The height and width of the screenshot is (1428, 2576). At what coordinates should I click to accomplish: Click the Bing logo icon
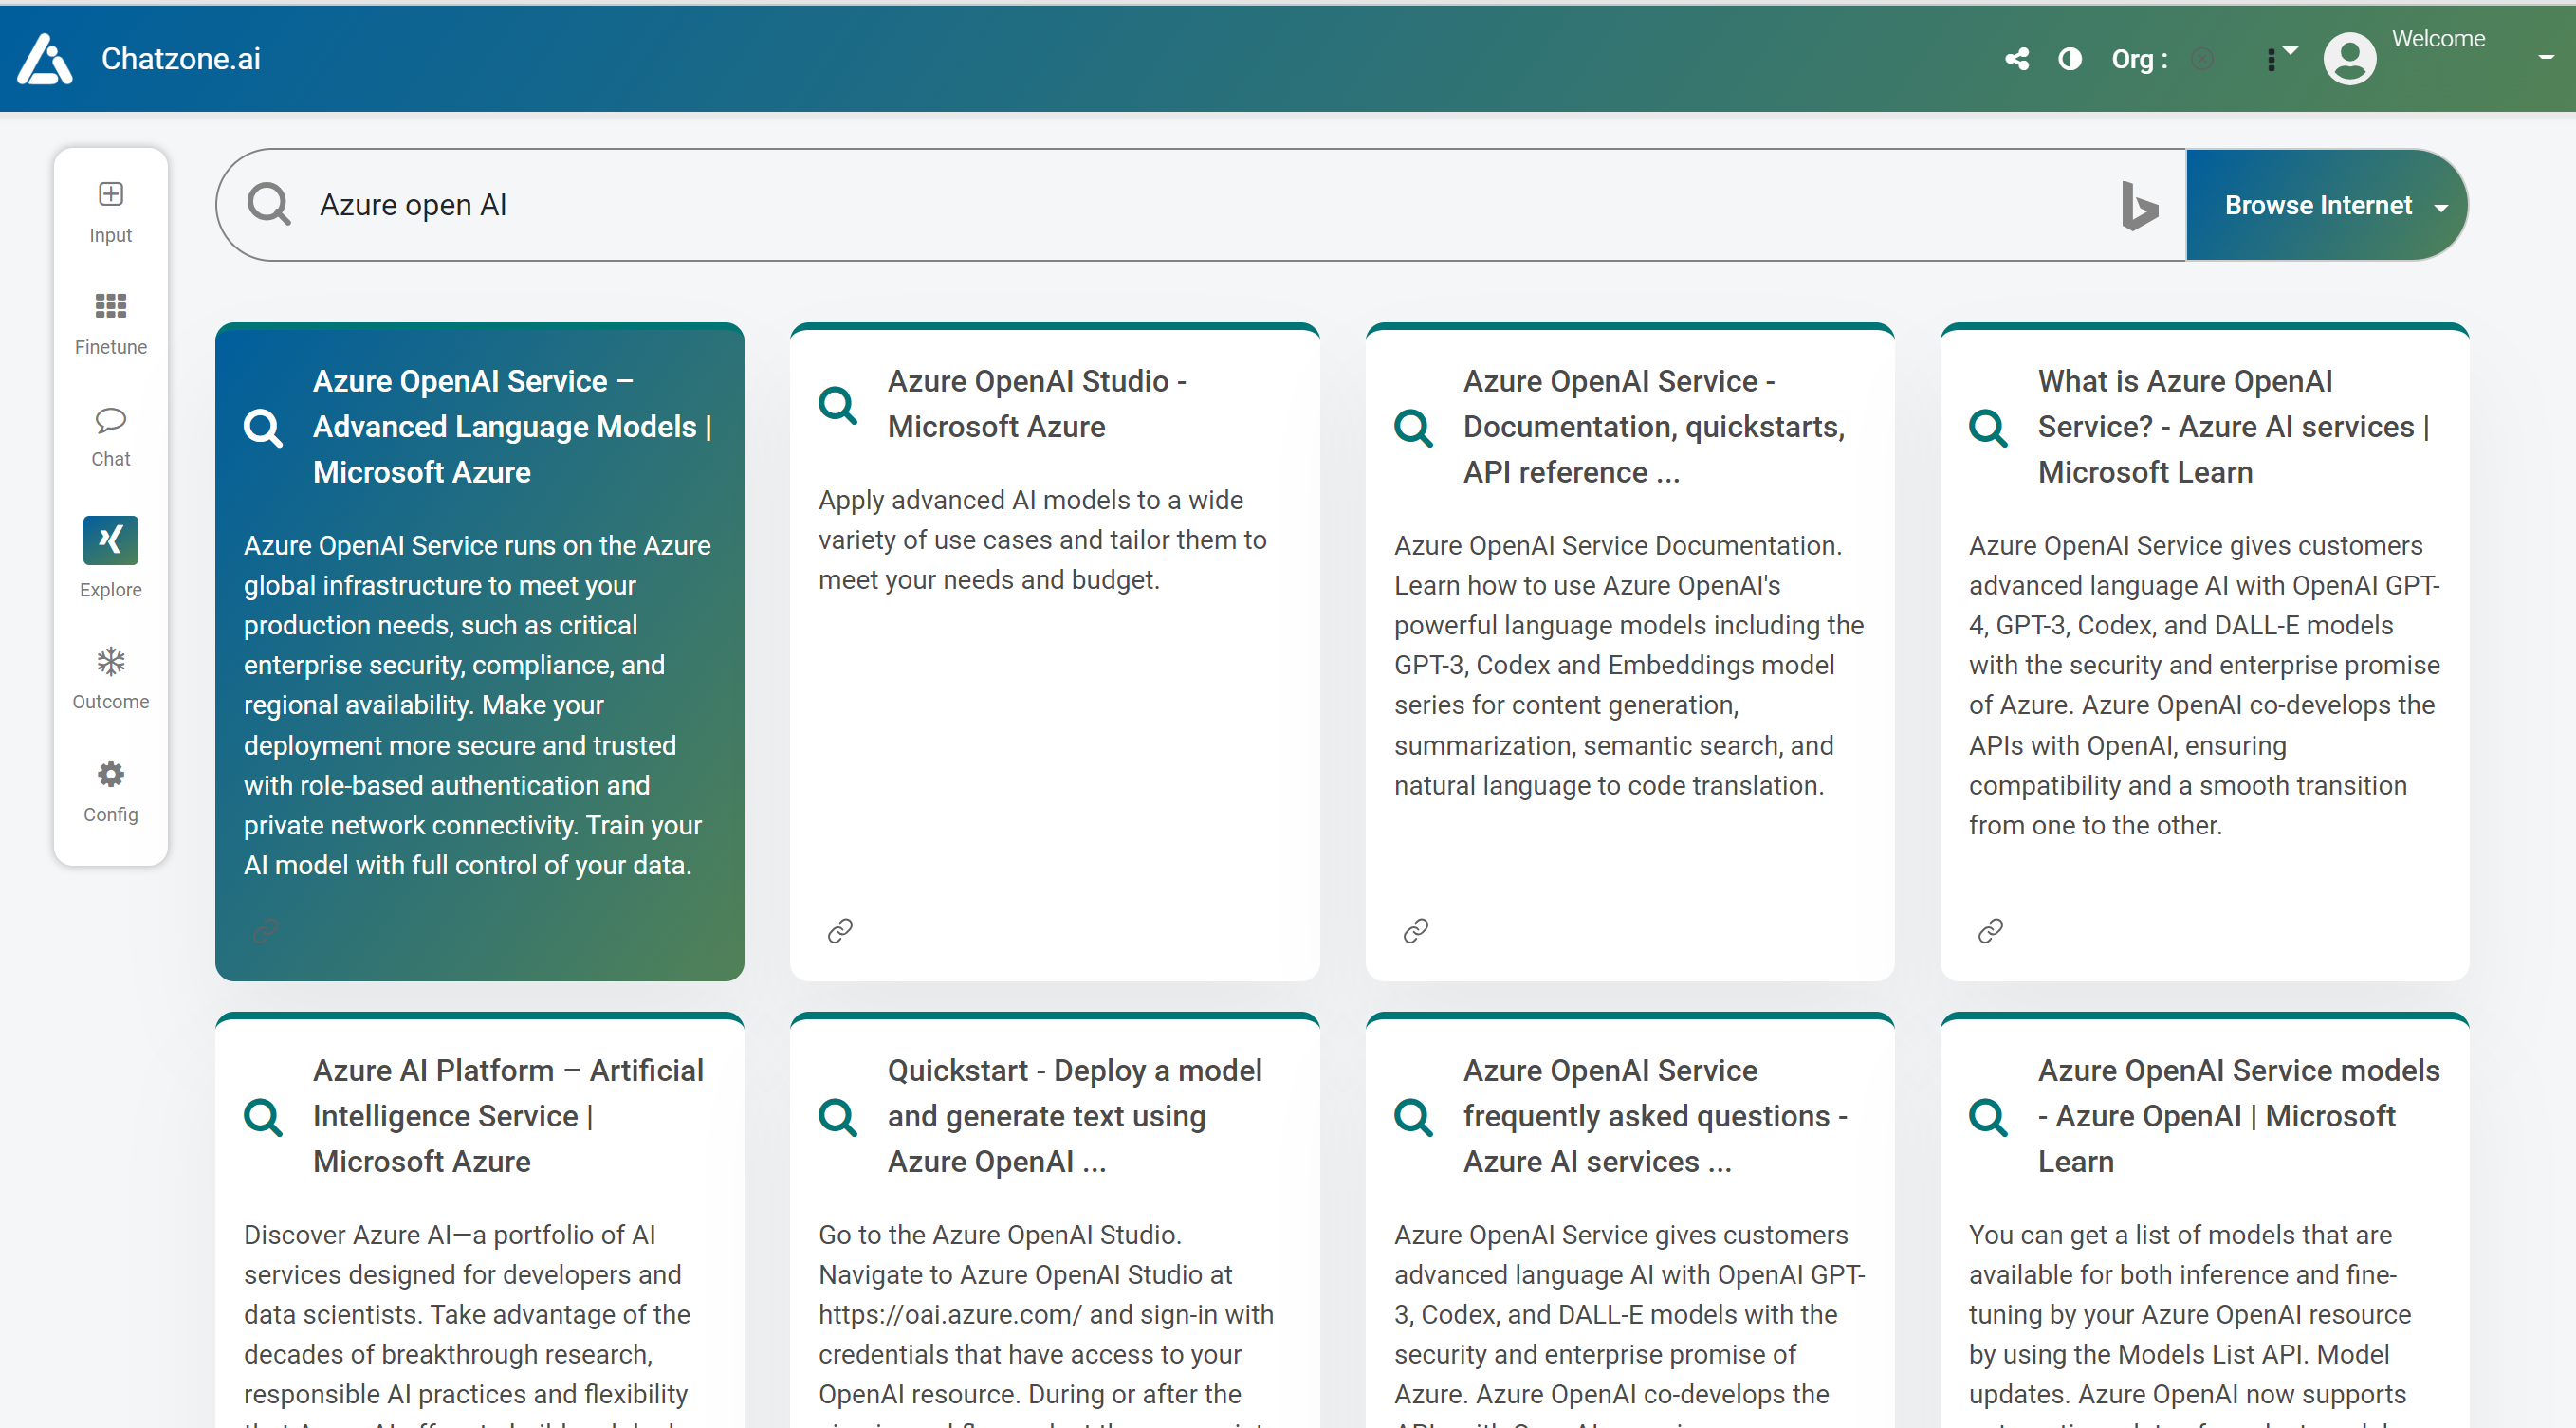[2138, 205]
